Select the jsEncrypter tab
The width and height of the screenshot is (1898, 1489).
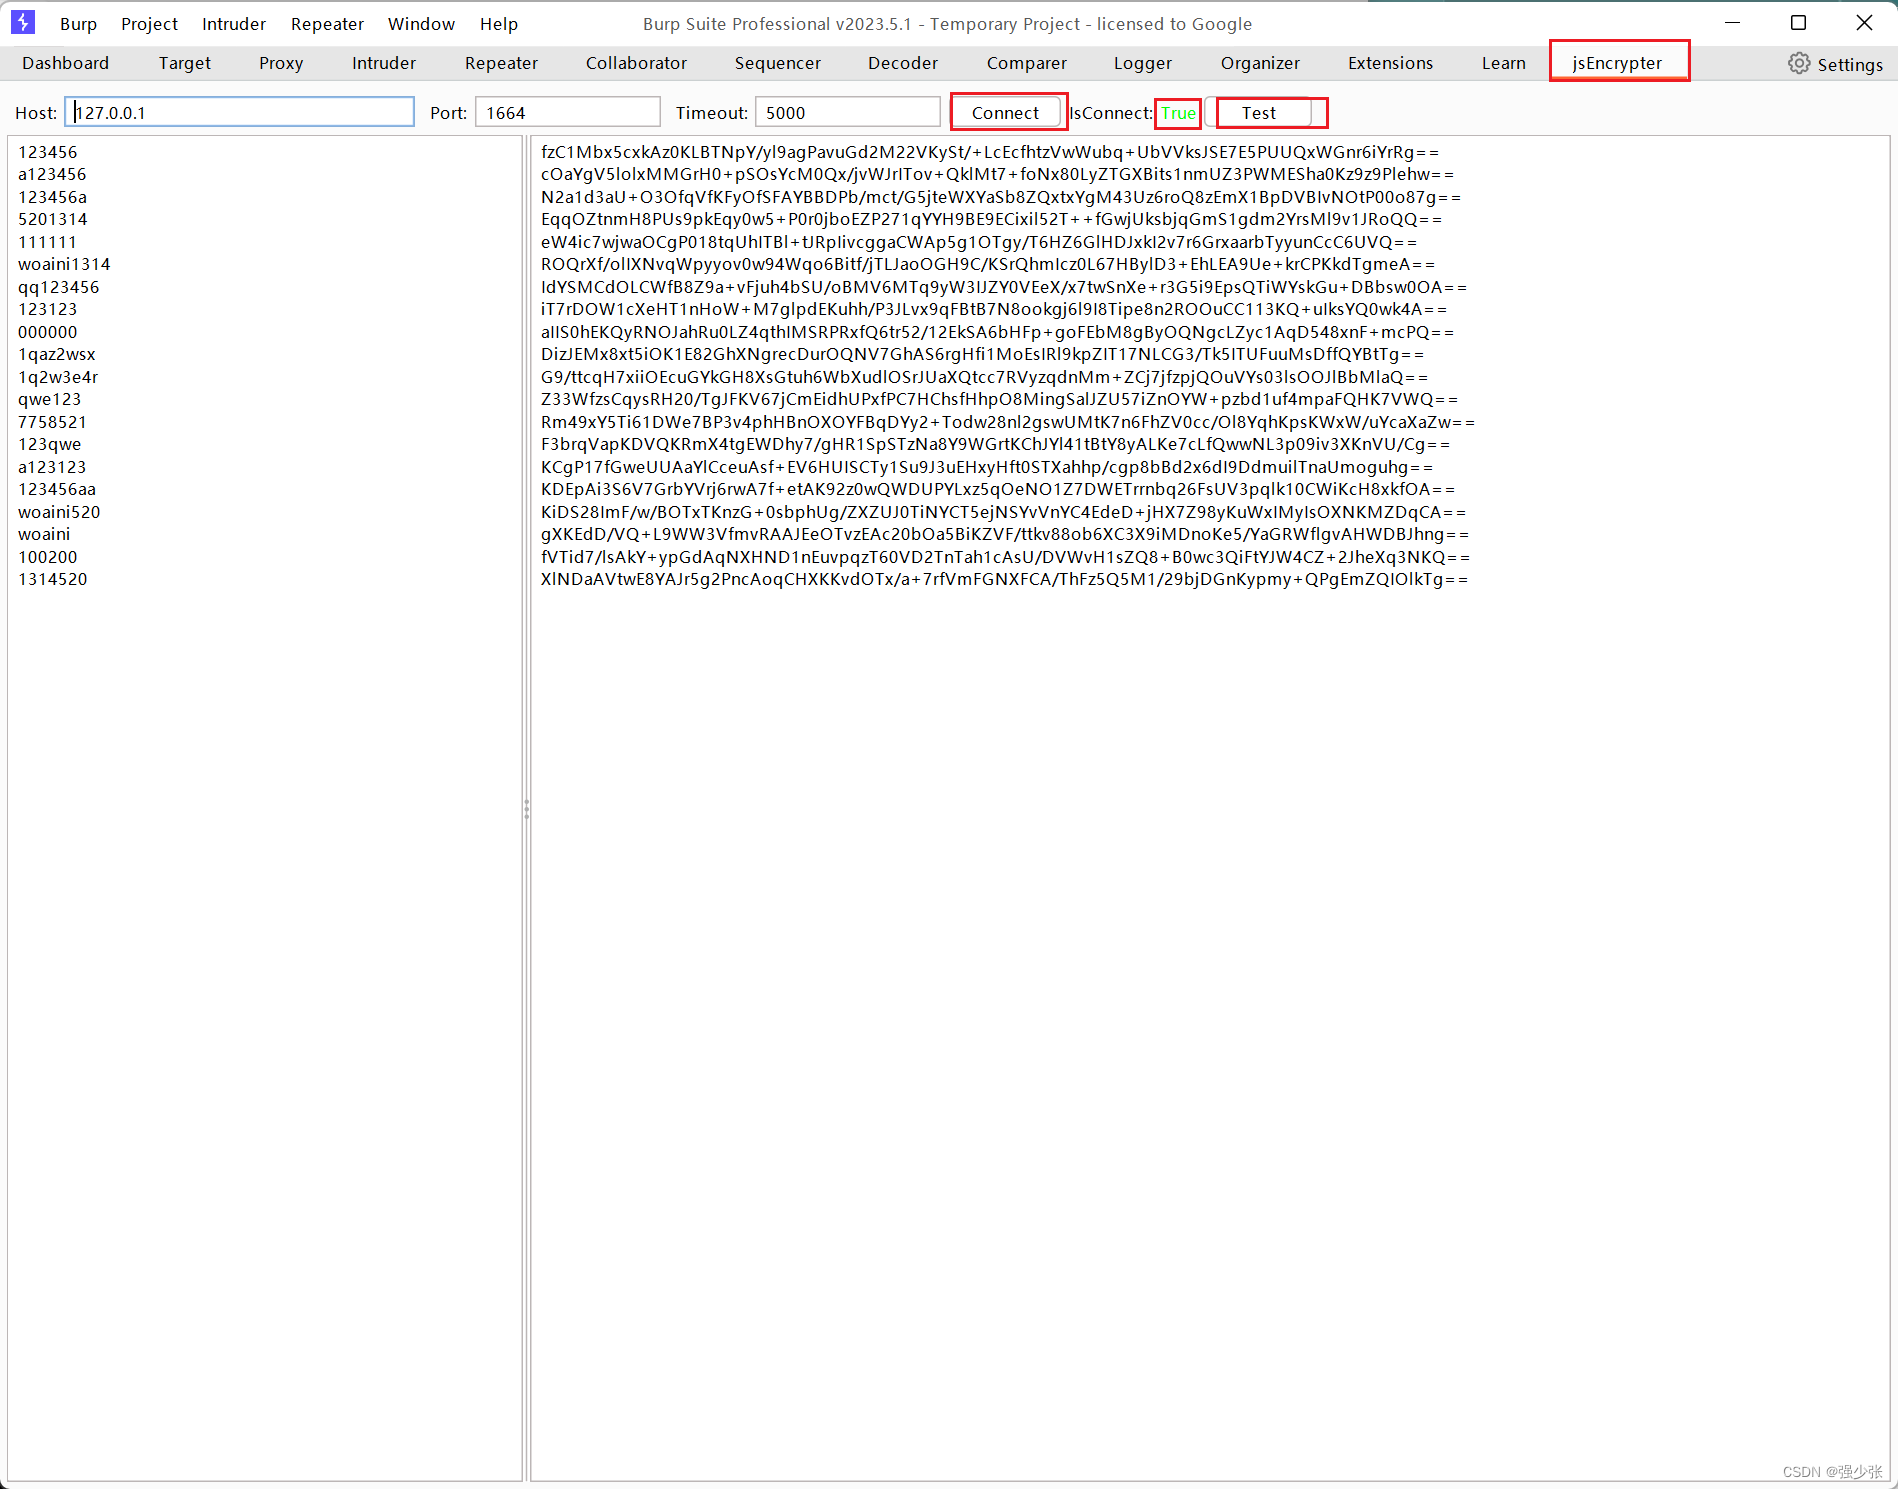pyautogui.click(x=1617, y=63)
